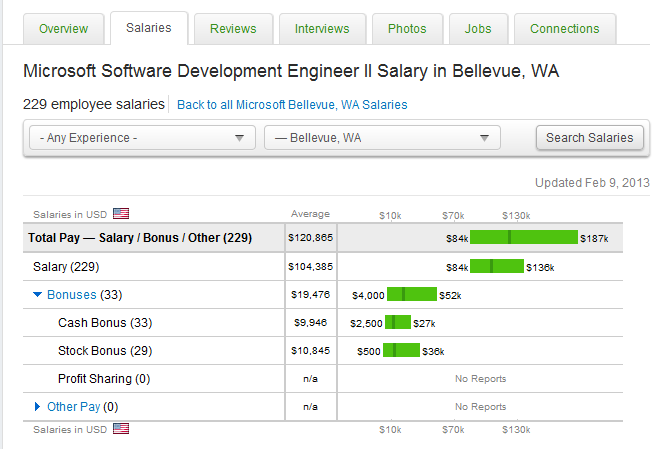Image resolution: width=663 pixels, height=449 pixels.
Task: Click the $10,845 stock bonus average
Action: point(311,350)
